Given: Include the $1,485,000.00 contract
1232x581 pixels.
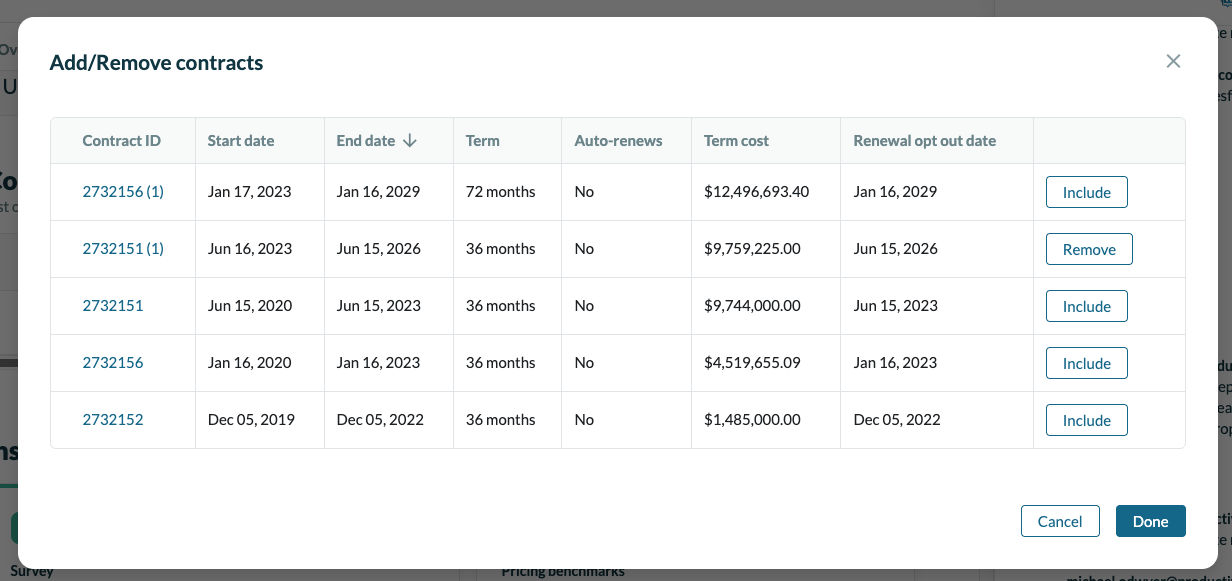Looking at the screenshot, I should click(x=1086, y=420).
